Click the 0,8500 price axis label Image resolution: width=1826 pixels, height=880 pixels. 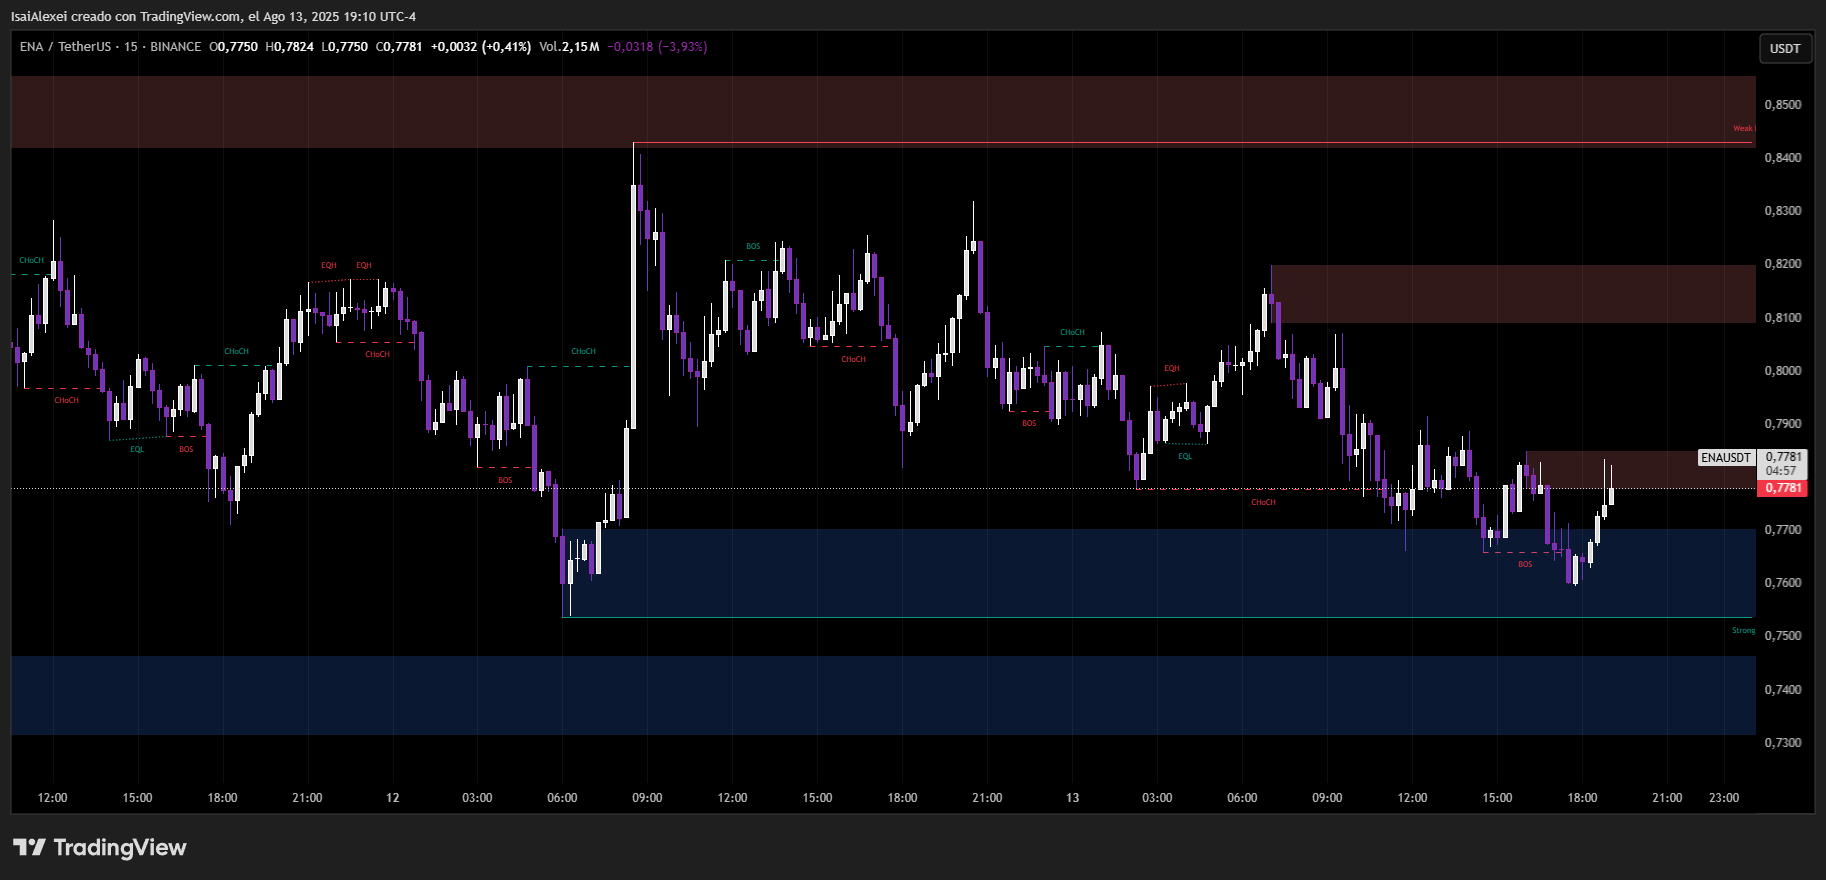coord(1783,105)
